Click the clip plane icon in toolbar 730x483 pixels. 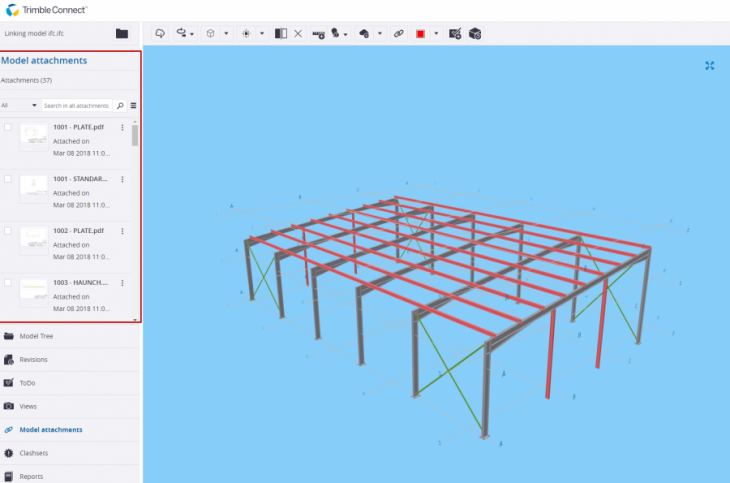point(280,33)
